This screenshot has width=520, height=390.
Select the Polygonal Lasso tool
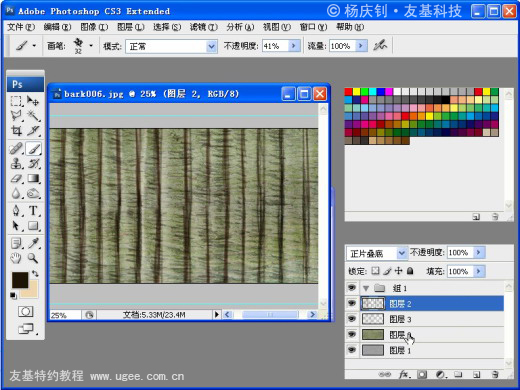16,116
